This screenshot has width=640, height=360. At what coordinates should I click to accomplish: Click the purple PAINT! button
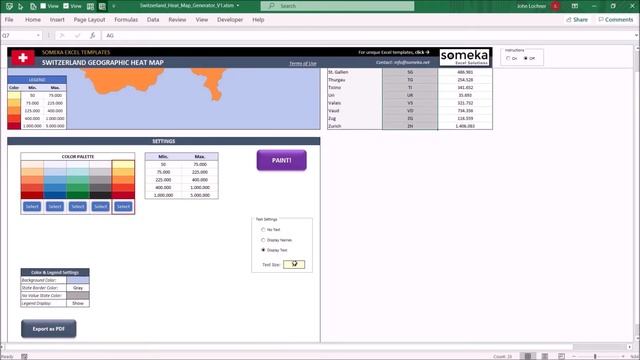282,160
